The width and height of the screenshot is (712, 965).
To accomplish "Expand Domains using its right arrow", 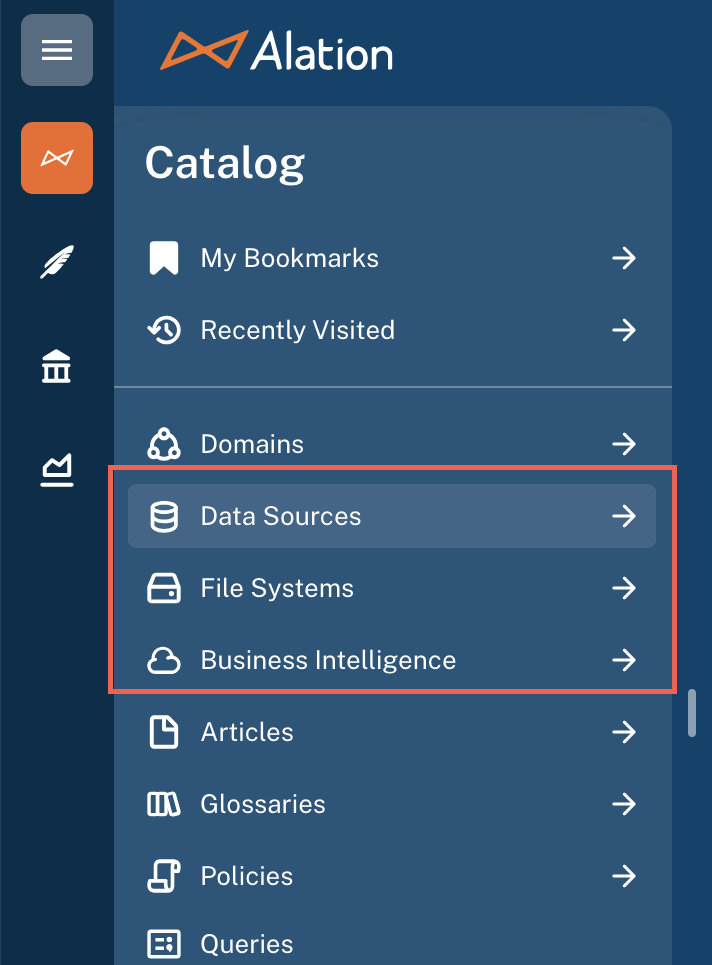I will click(623, 444).
